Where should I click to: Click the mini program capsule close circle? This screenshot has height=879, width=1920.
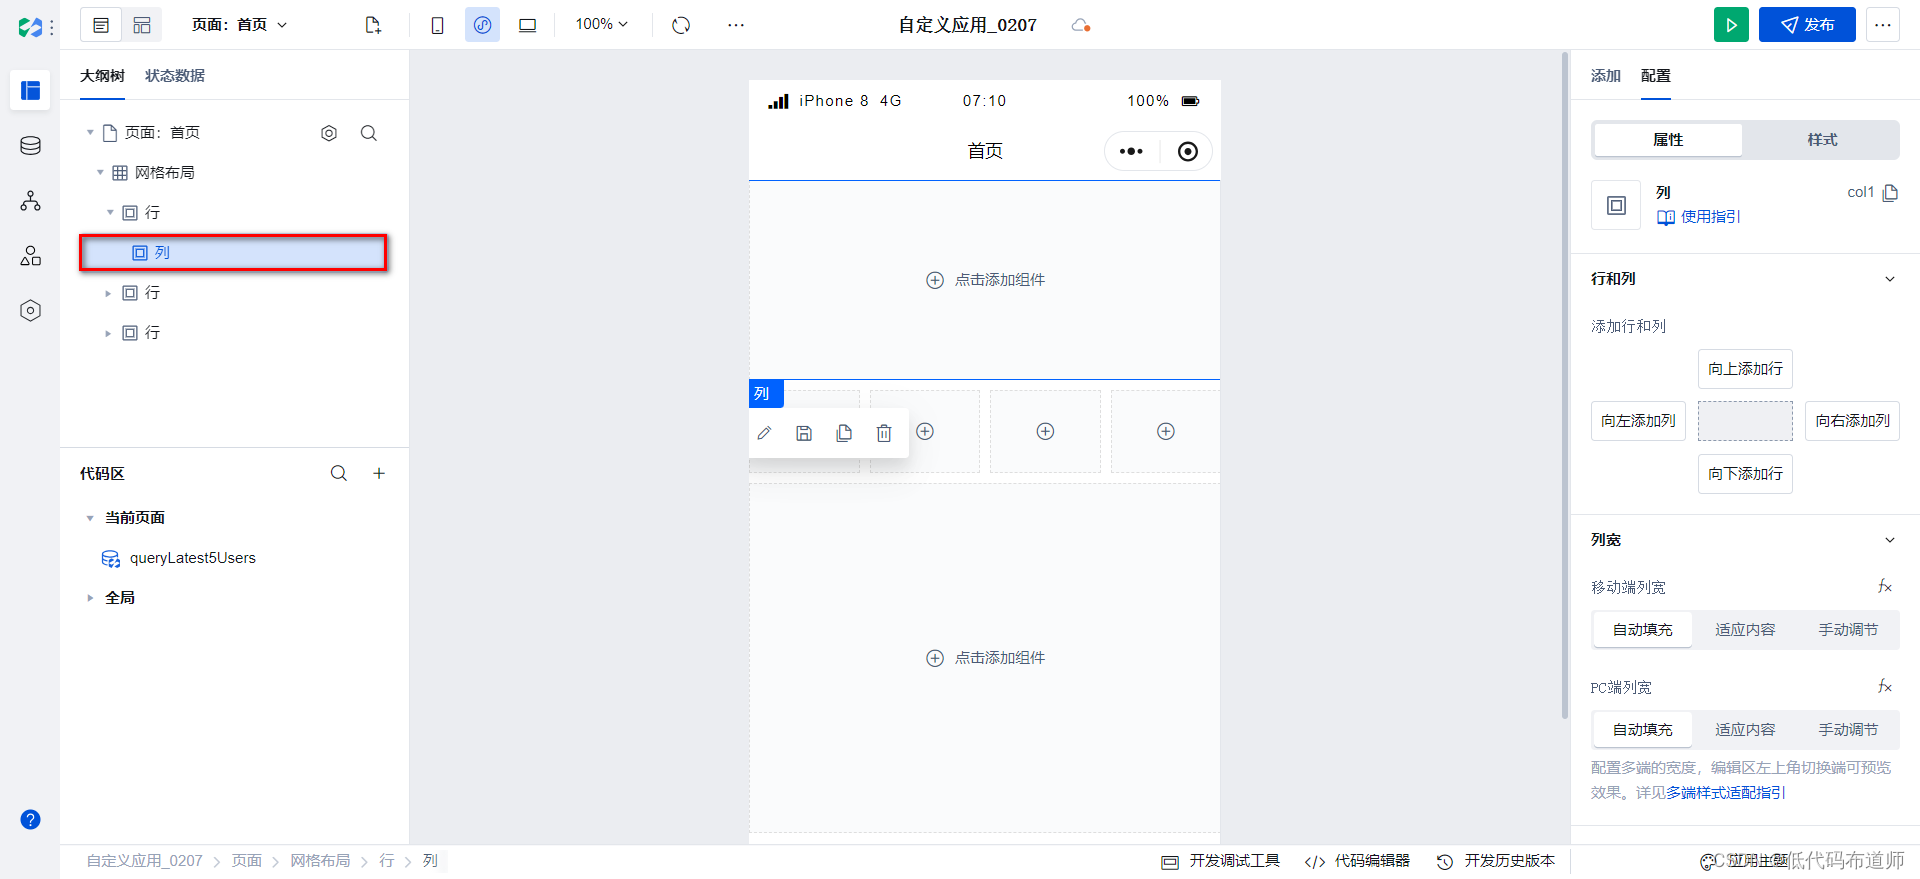tap(1187, 151)
